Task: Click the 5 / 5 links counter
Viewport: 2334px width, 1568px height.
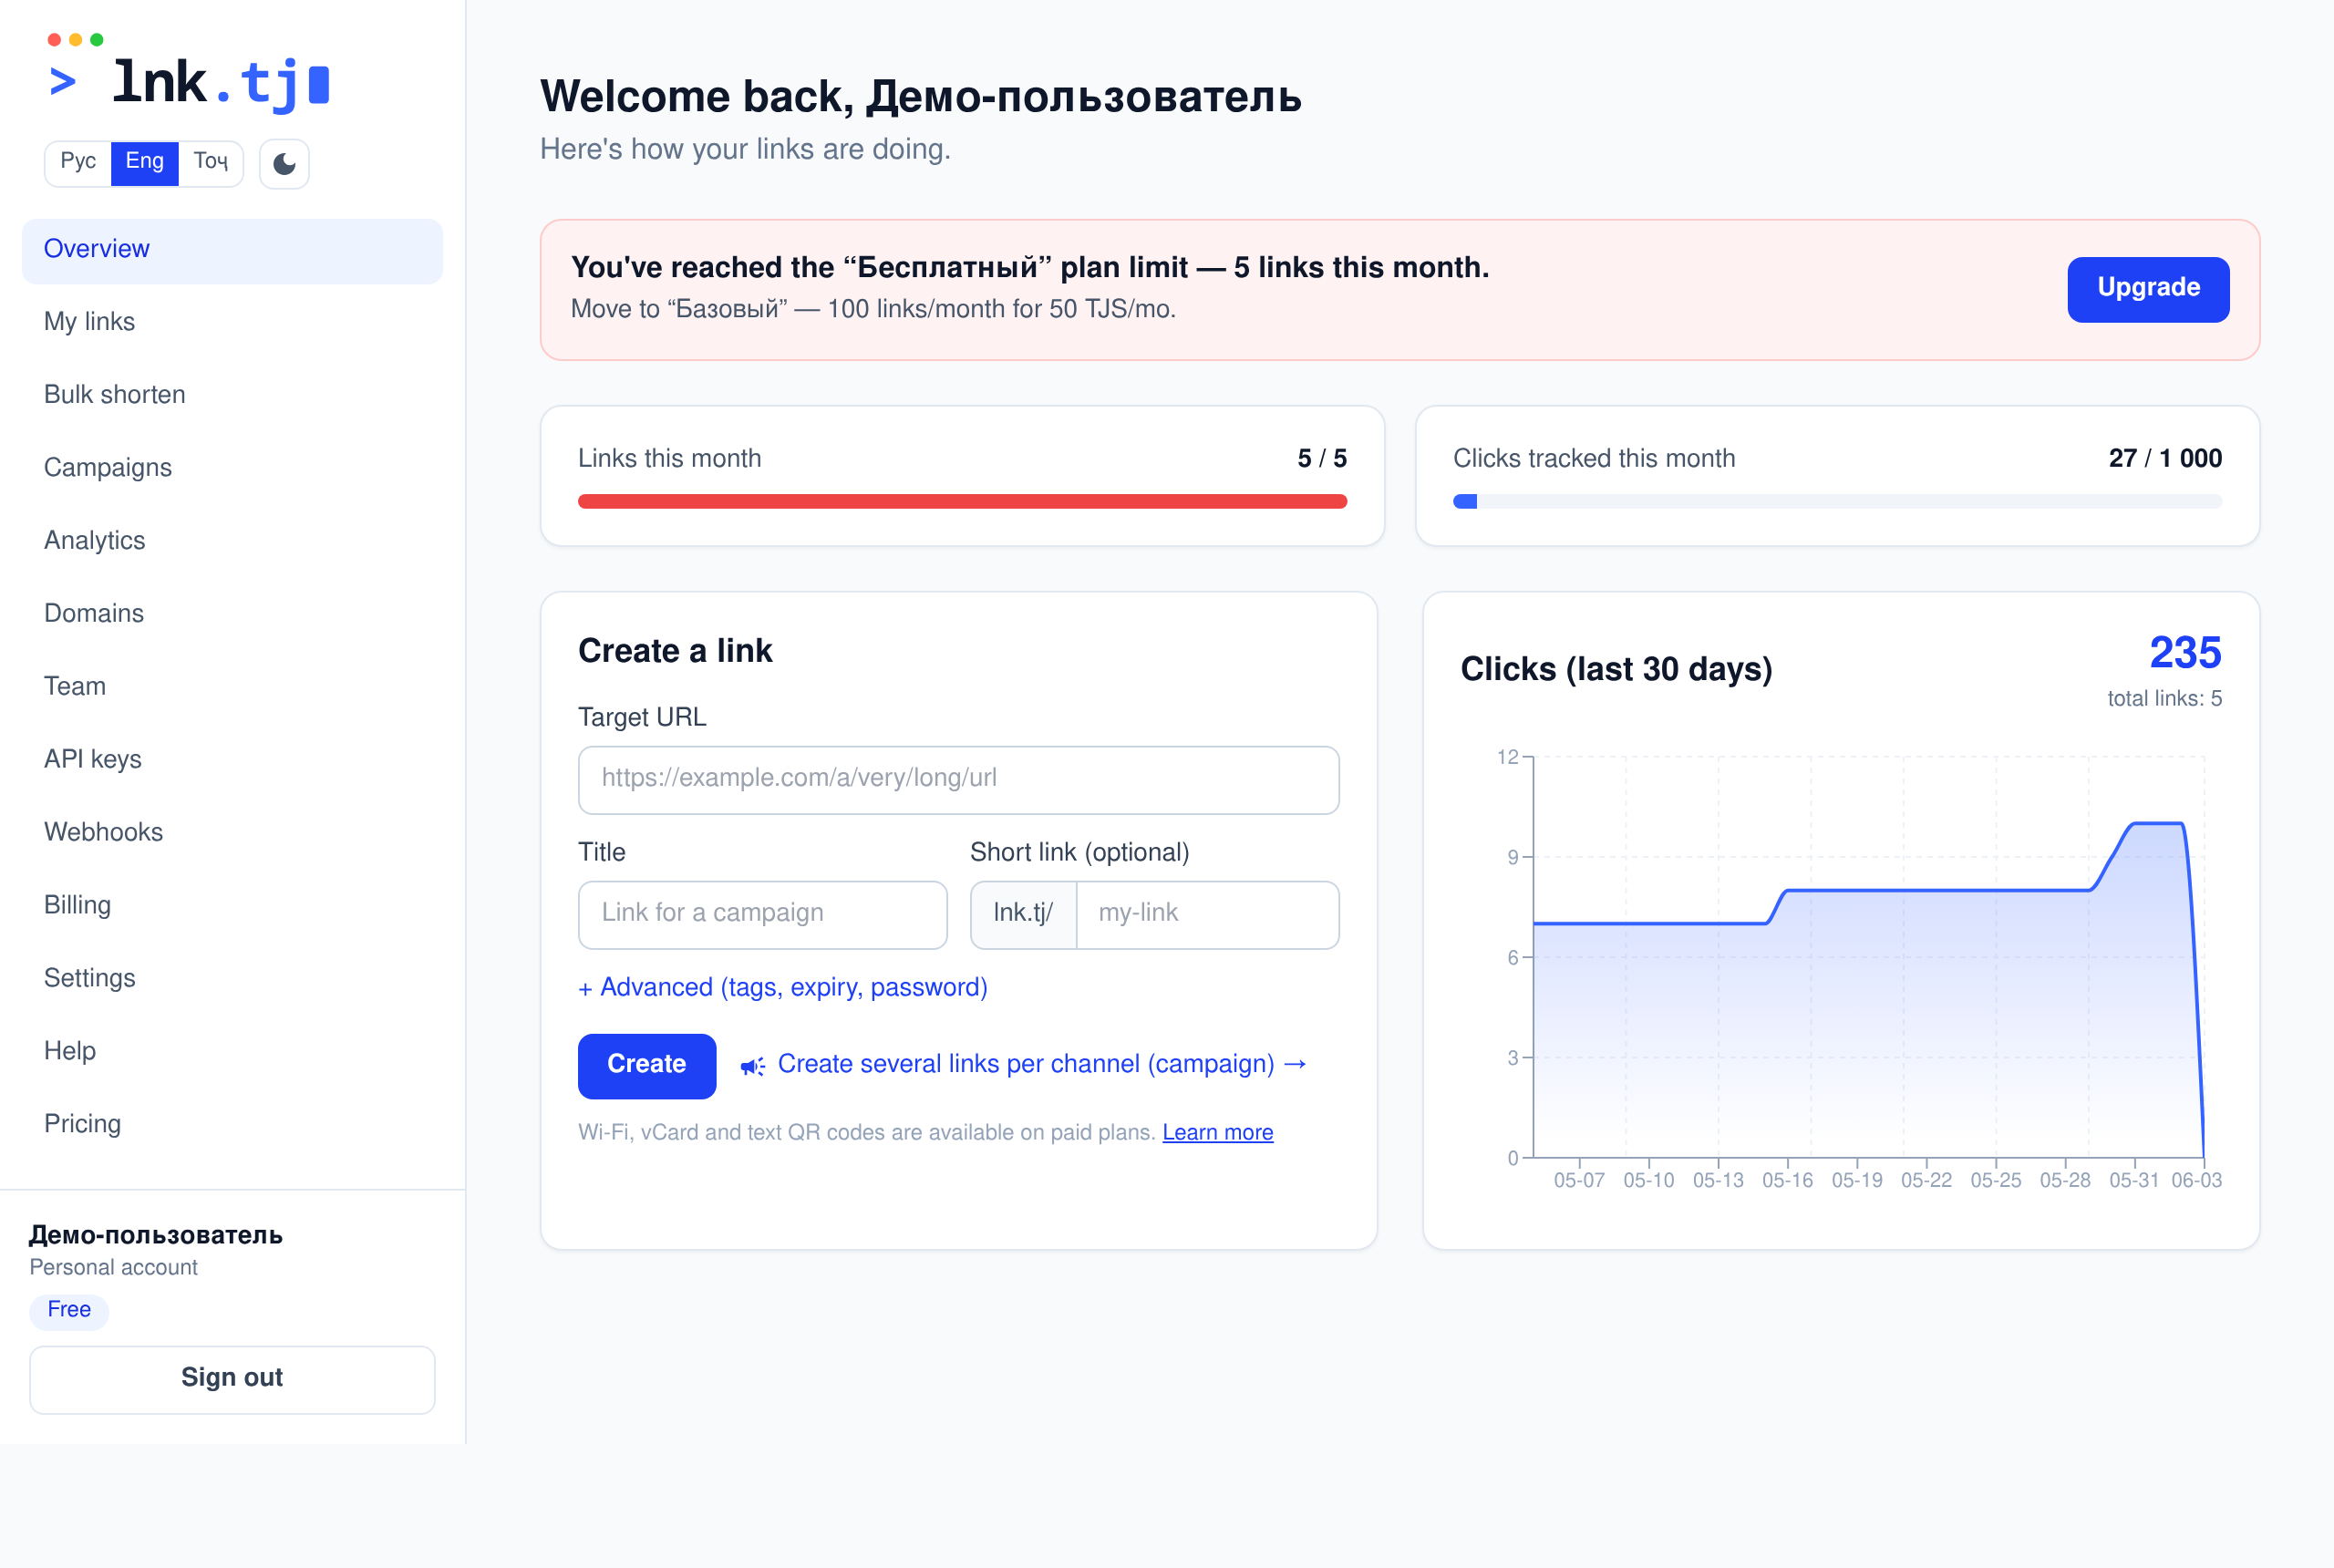Action: click(x=1322, y=459)
